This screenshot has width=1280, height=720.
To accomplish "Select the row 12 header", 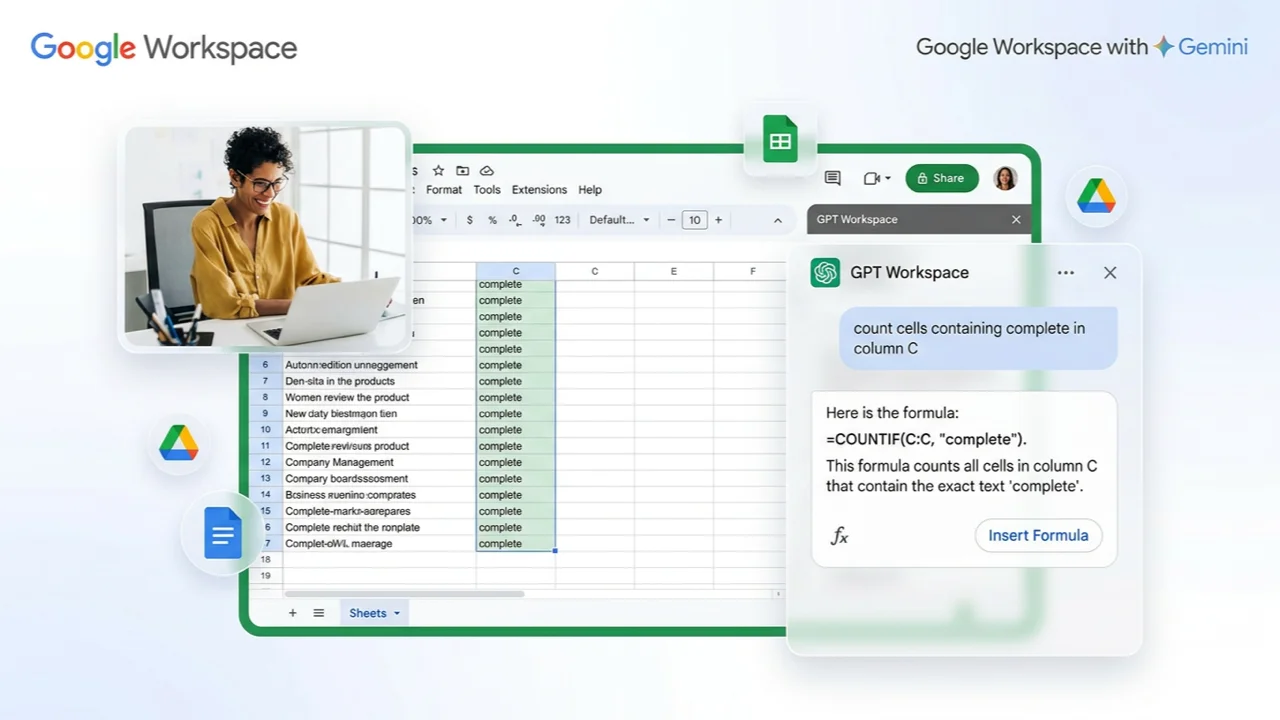I will pos(265,462).
